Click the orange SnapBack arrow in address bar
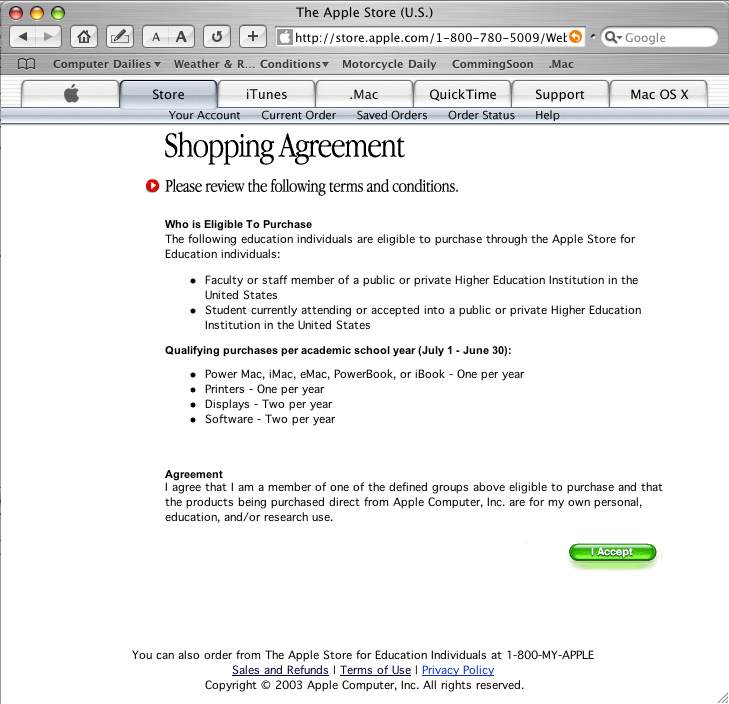Image resolution: width=729 pixels, height=704 pixels. click(576, 37)
